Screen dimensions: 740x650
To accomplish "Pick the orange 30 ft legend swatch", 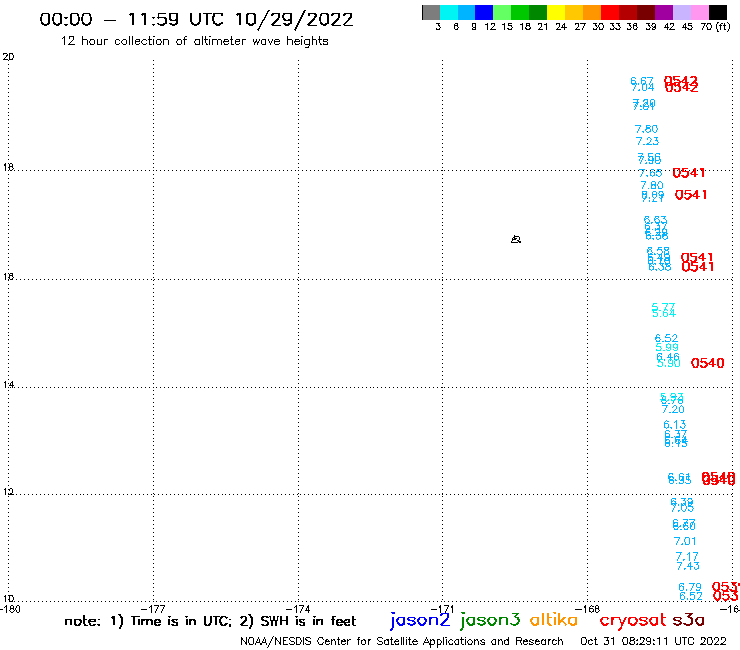I will [592, 12].
